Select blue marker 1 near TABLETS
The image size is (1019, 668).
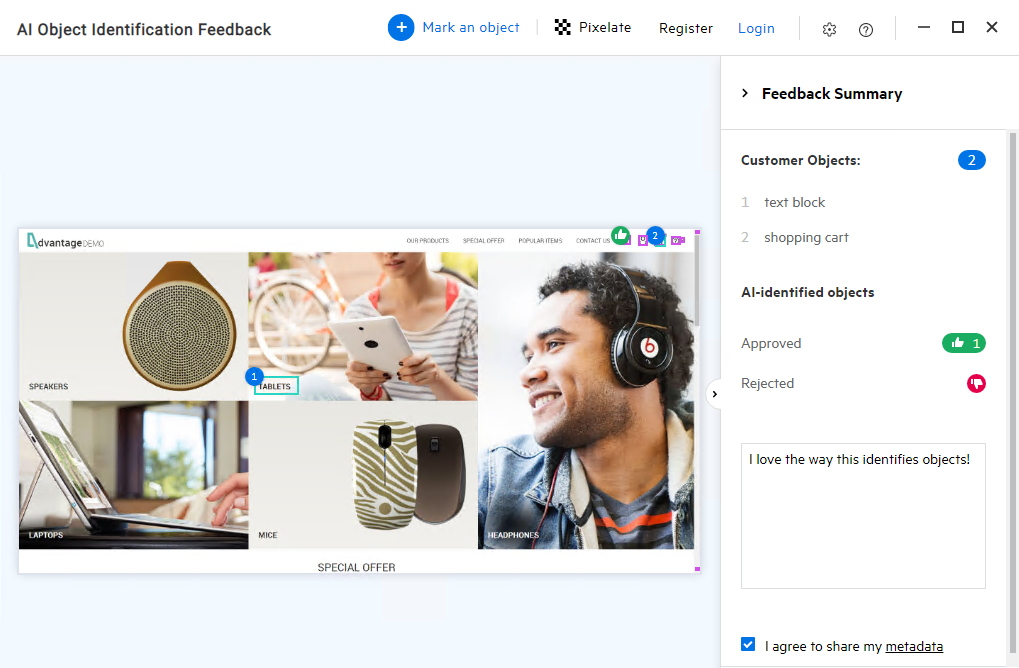[x=254, y=376]
